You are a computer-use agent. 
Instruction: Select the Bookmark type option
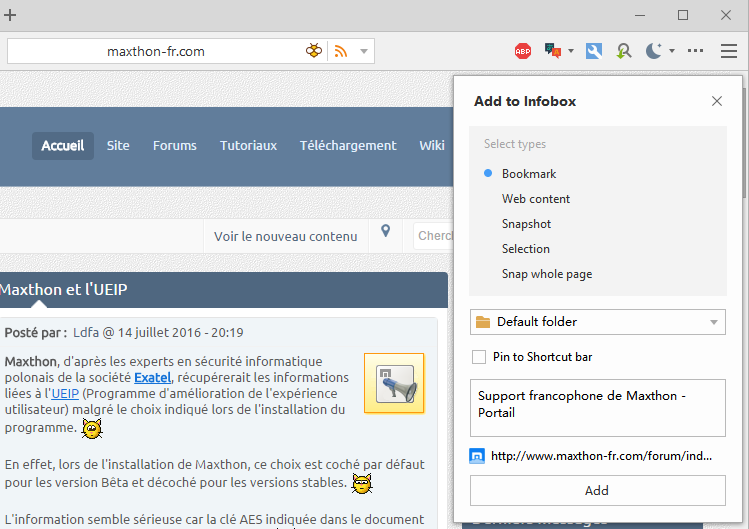(529, 174)
